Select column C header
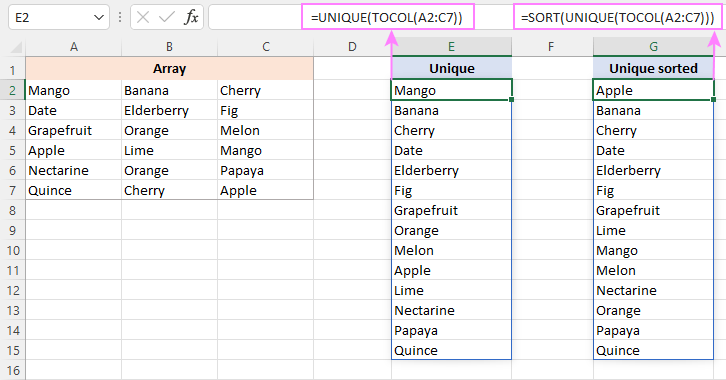 pyautogui.click(x=265, y=47)
